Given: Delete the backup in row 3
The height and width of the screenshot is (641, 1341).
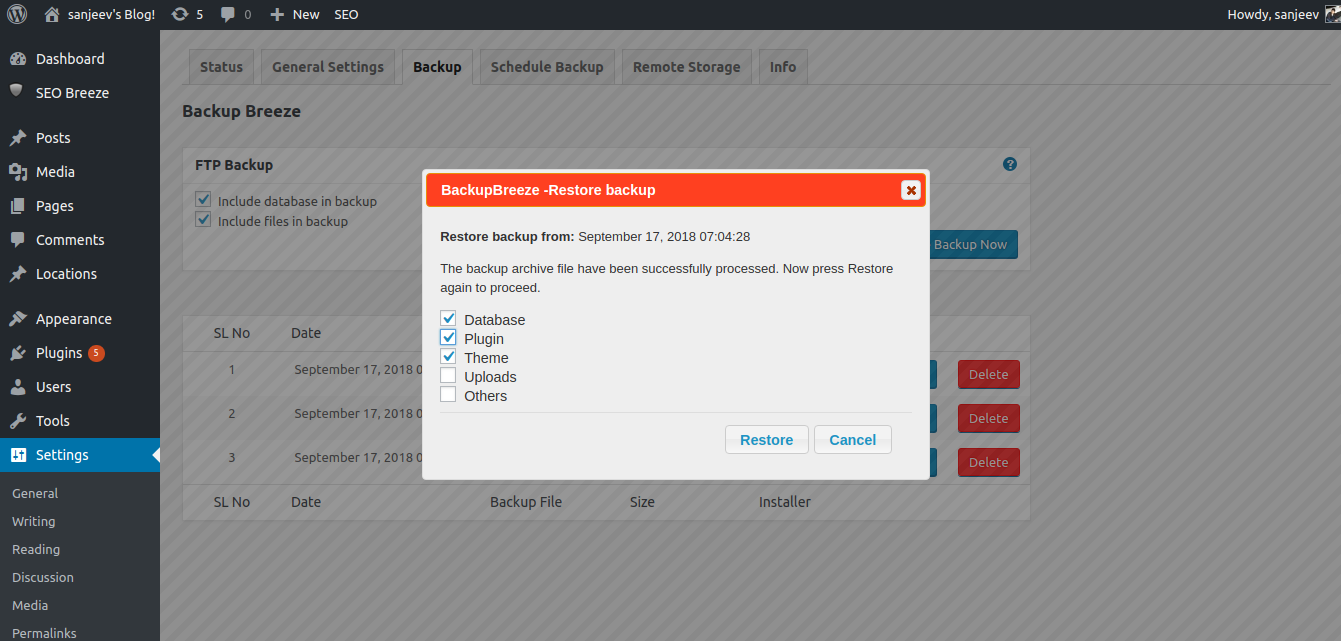Looking at the screenshot, I should point(989,463).
